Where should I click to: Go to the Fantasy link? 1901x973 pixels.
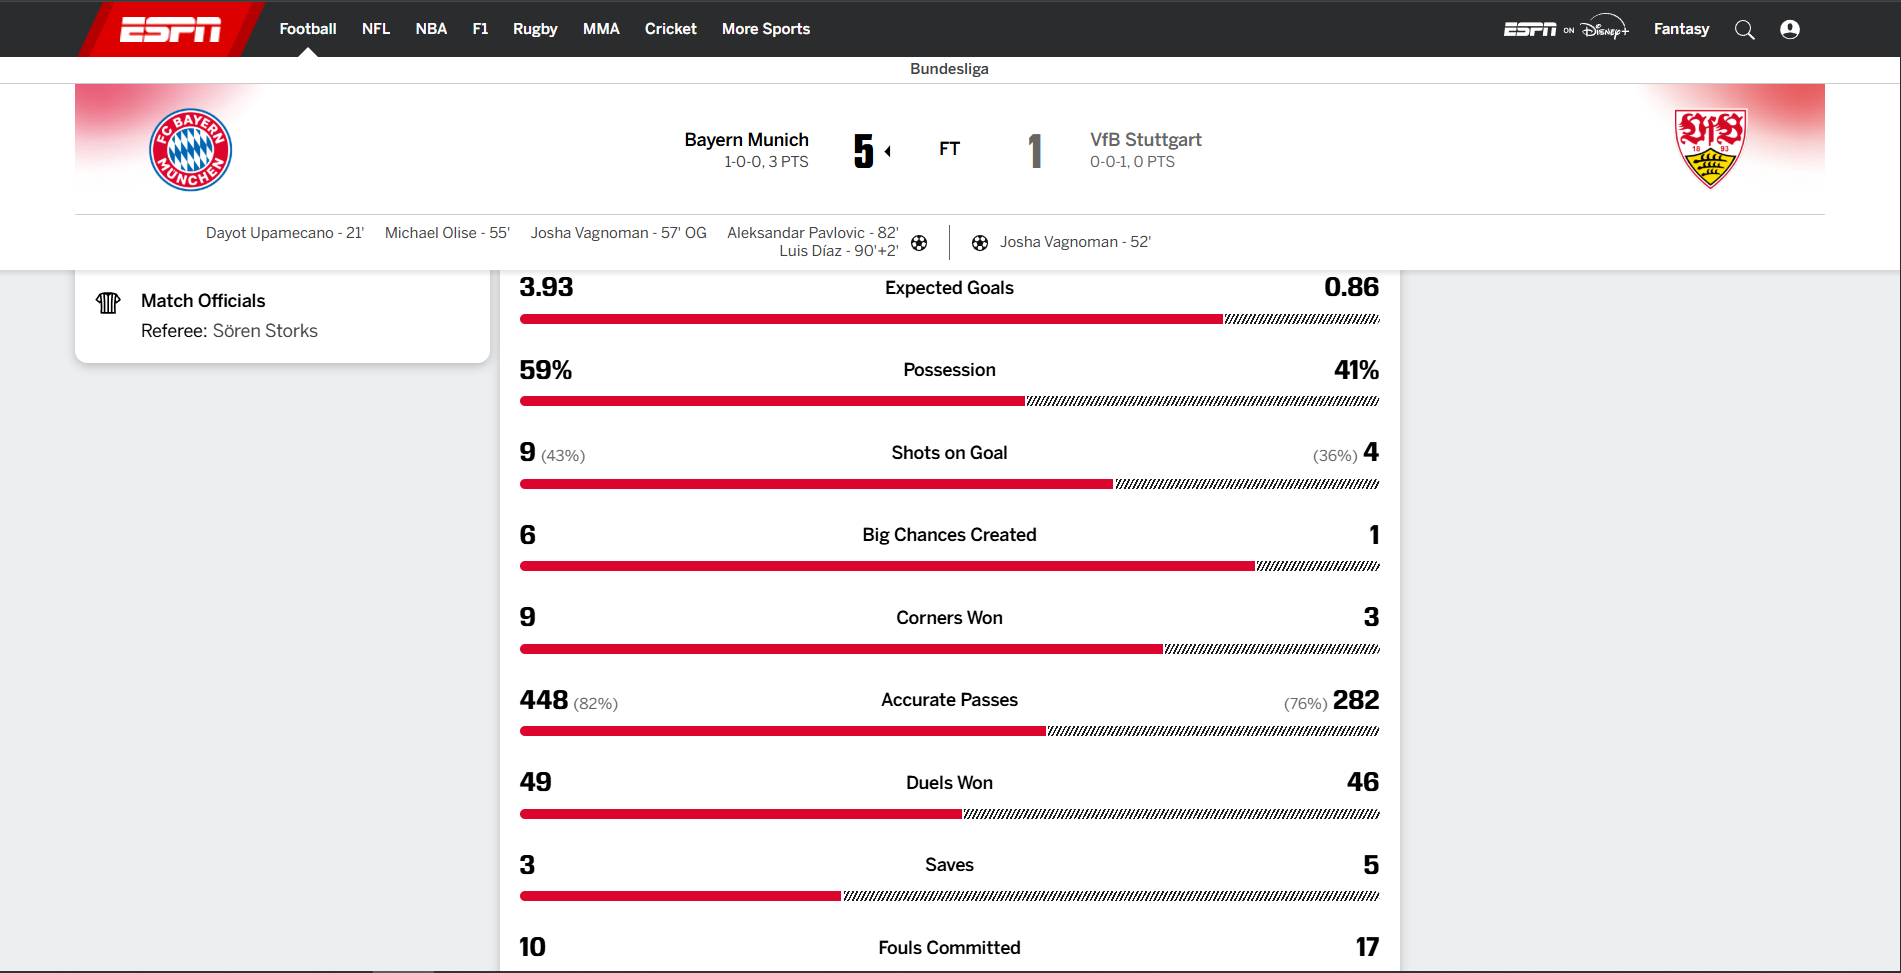coord(1681,29)
